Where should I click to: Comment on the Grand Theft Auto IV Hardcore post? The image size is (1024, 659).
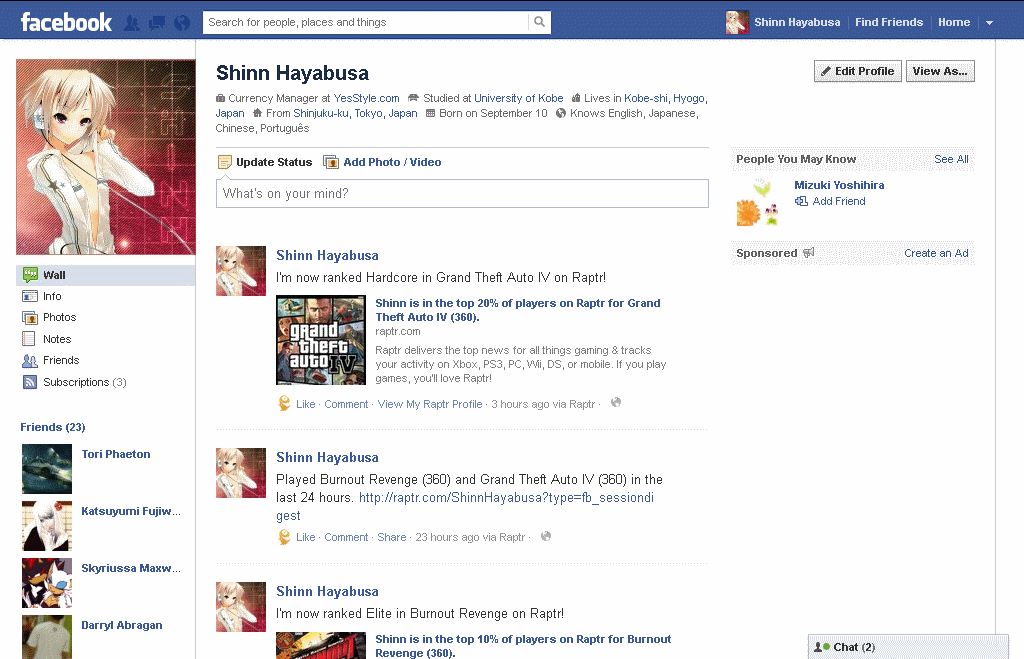[x=346, y=404]
